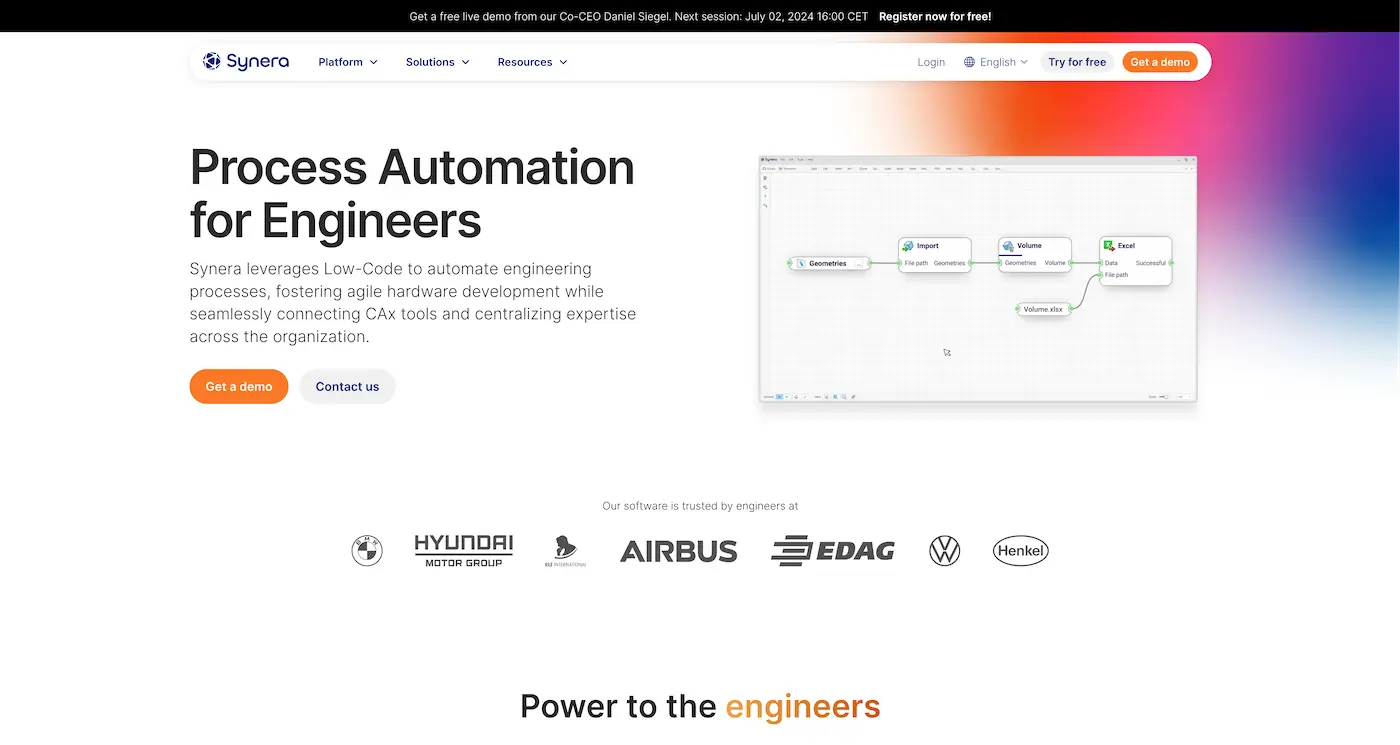The width and height of the screenshot is (1400, 745).
Task: Click the Airbus logo
Action: pyautogui.click(x=679, y=551)
